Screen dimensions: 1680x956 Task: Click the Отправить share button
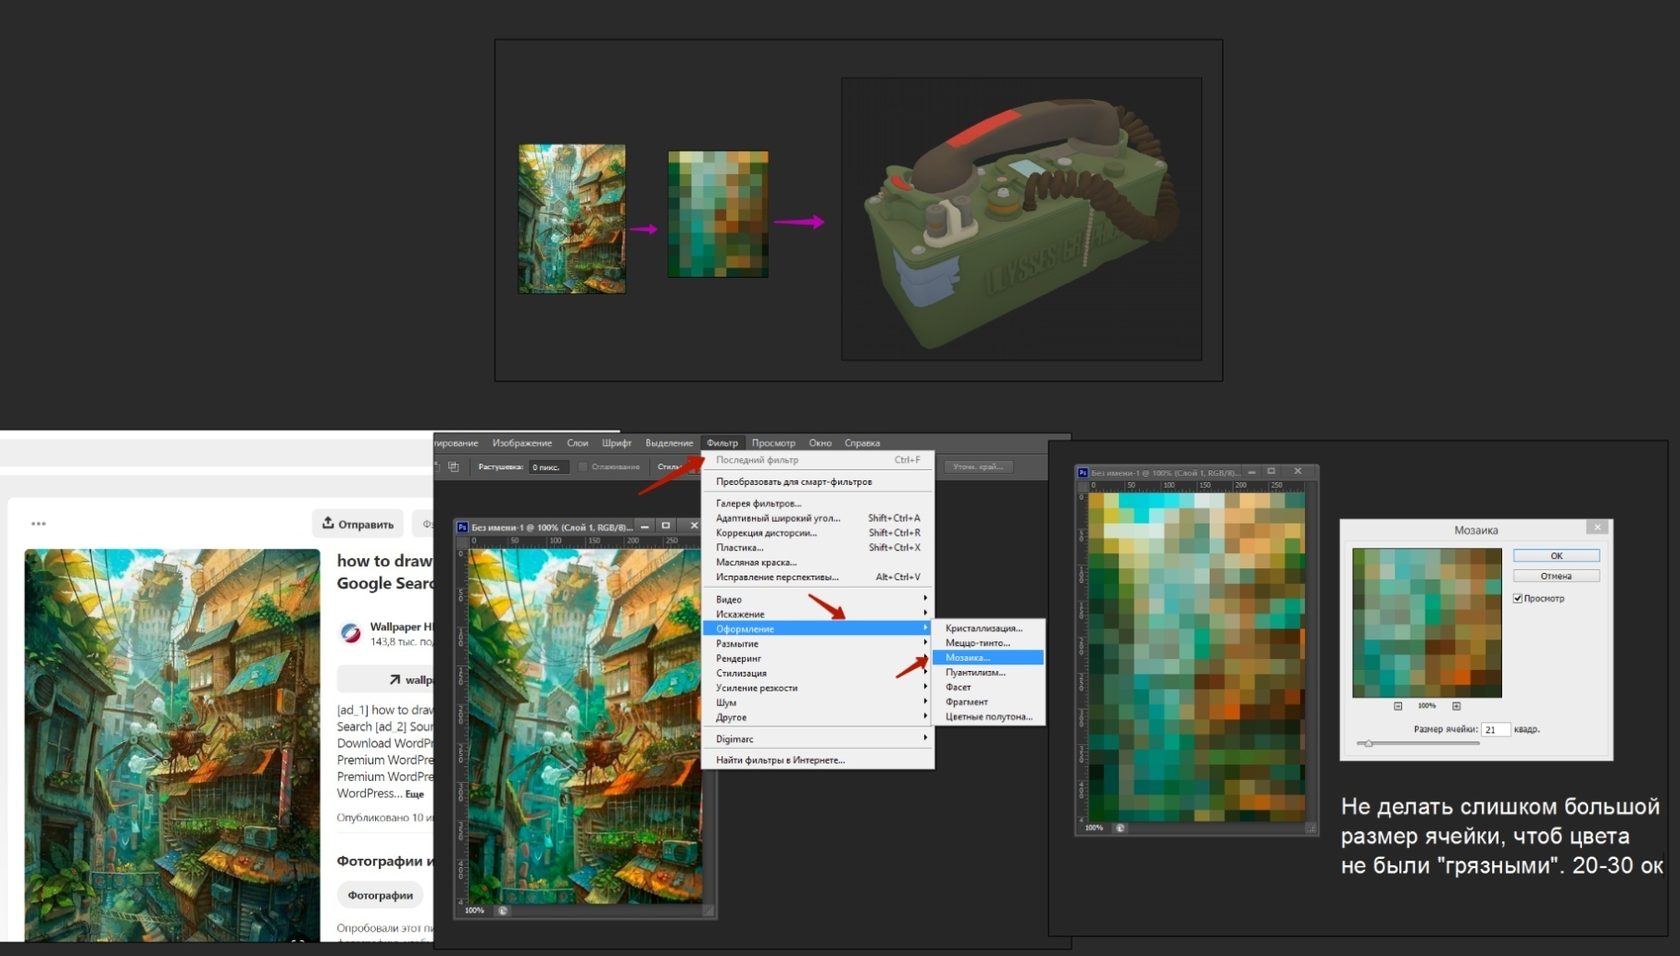point(358,524)
